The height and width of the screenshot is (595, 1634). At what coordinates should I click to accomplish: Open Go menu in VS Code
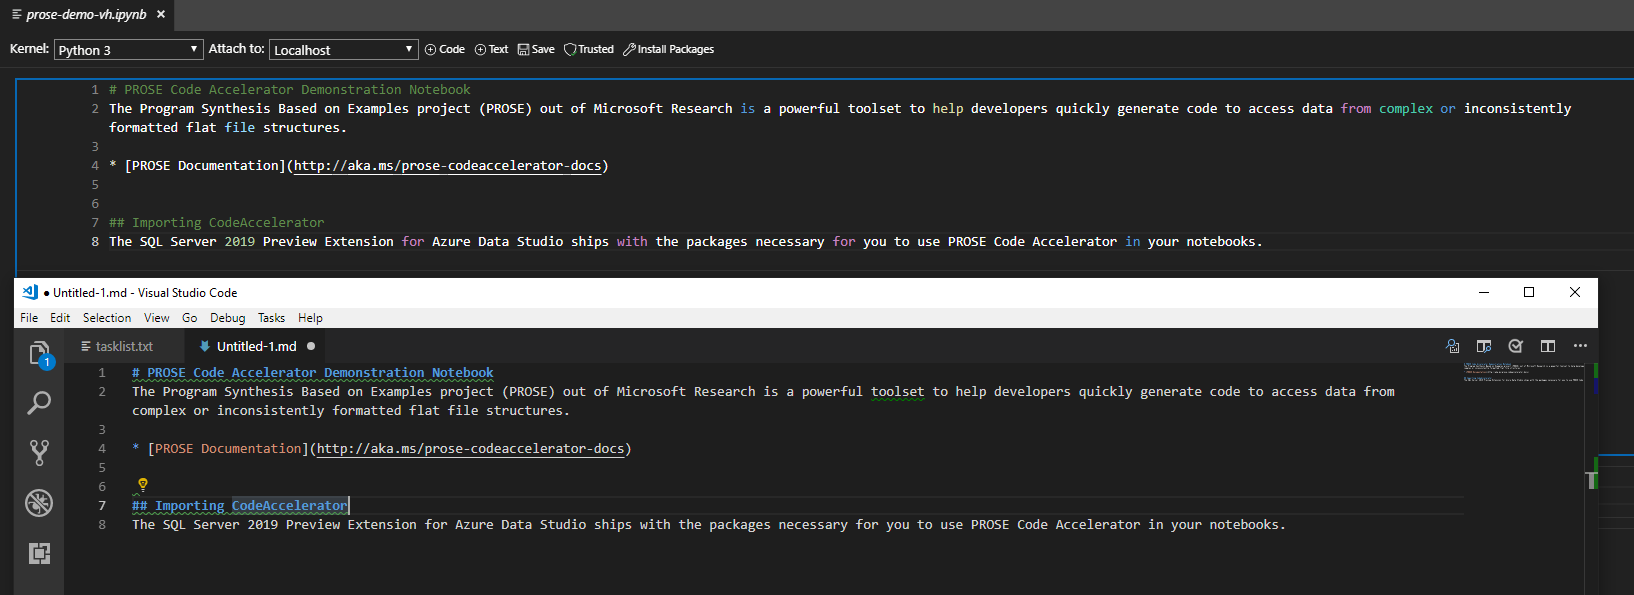pyautogui.click(x=190, y=318)
